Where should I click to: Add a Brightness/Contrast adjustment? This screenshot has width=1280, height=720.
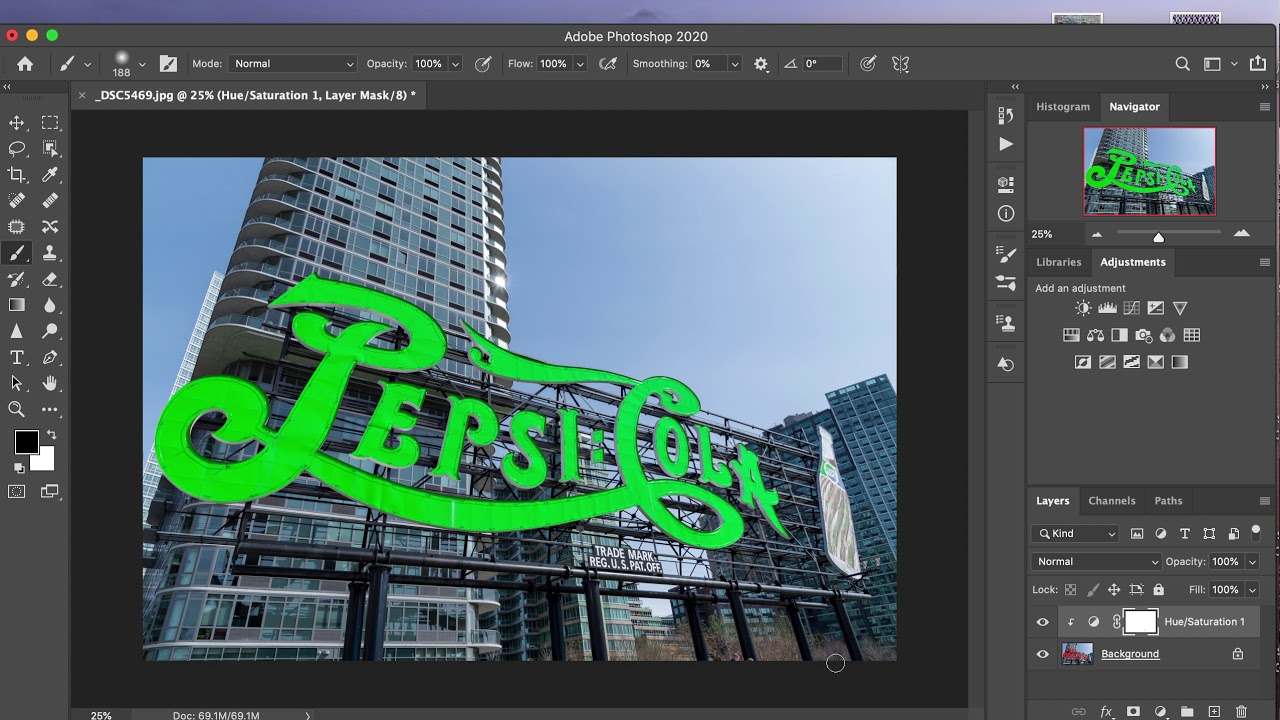(x=1083, y=308)
